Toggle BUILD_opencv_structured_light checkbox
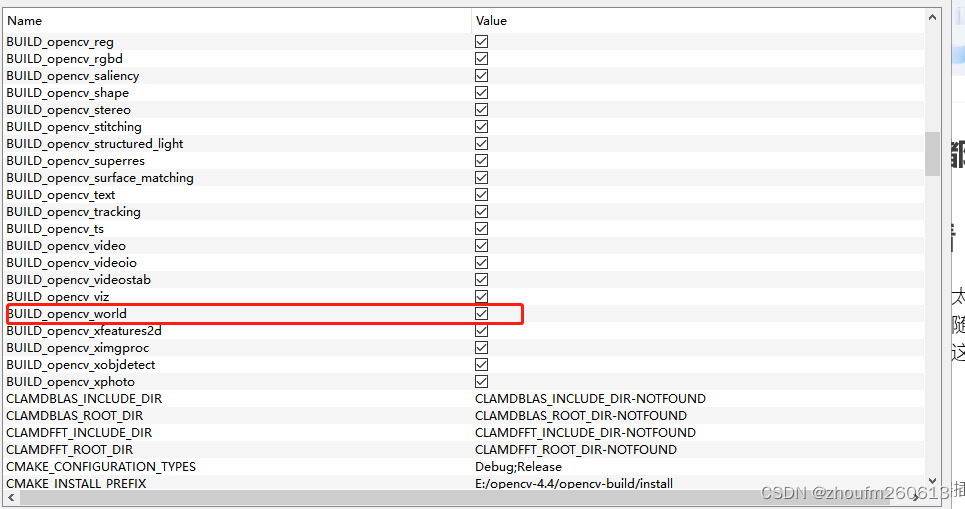 tap(481, 143)
